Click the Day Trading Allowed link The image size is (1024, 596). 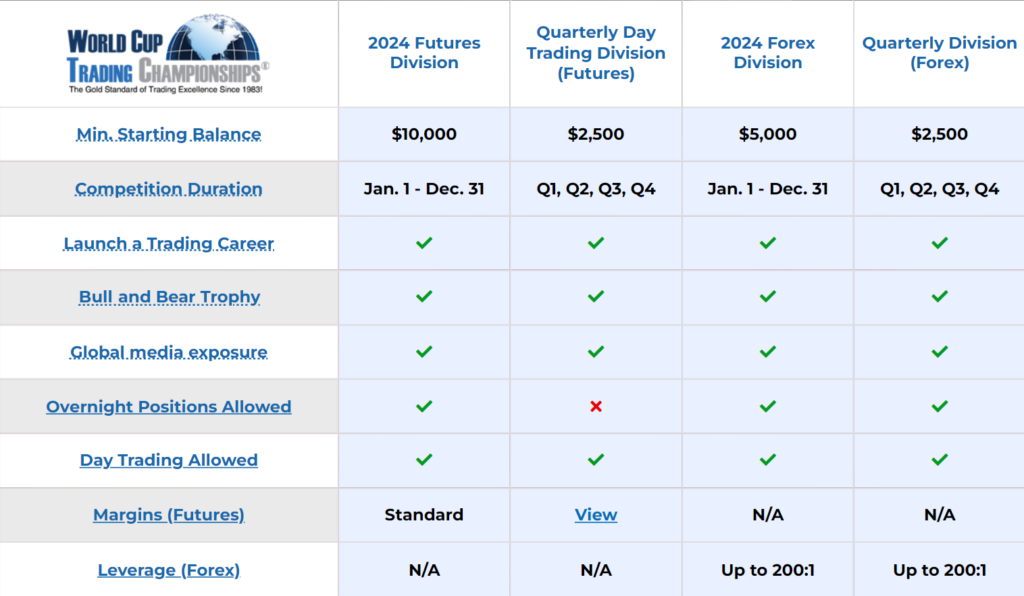click(169, 460)
